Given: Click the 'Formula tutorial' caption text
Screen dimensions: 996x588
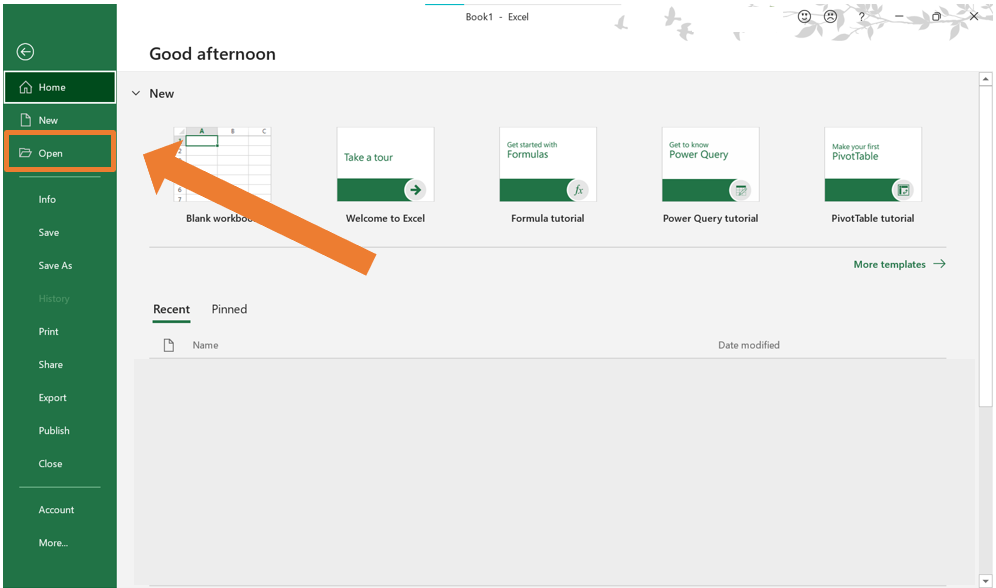Looking at the screenshot, I should [548, 218].
